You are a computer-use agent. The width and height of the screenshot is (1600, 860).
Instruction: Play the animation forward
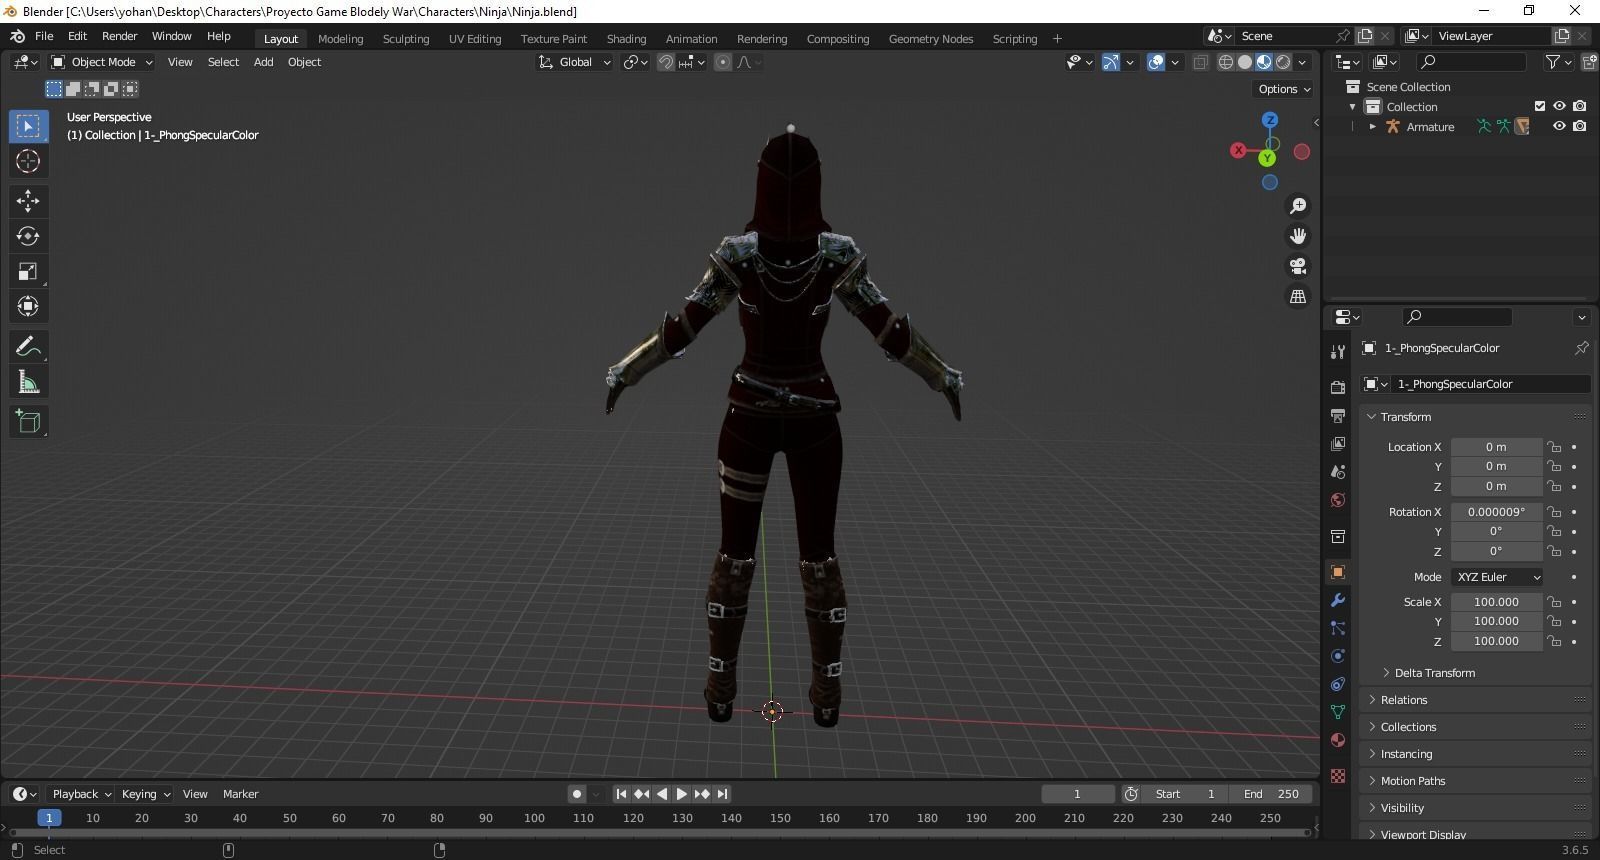click(682, 794)
